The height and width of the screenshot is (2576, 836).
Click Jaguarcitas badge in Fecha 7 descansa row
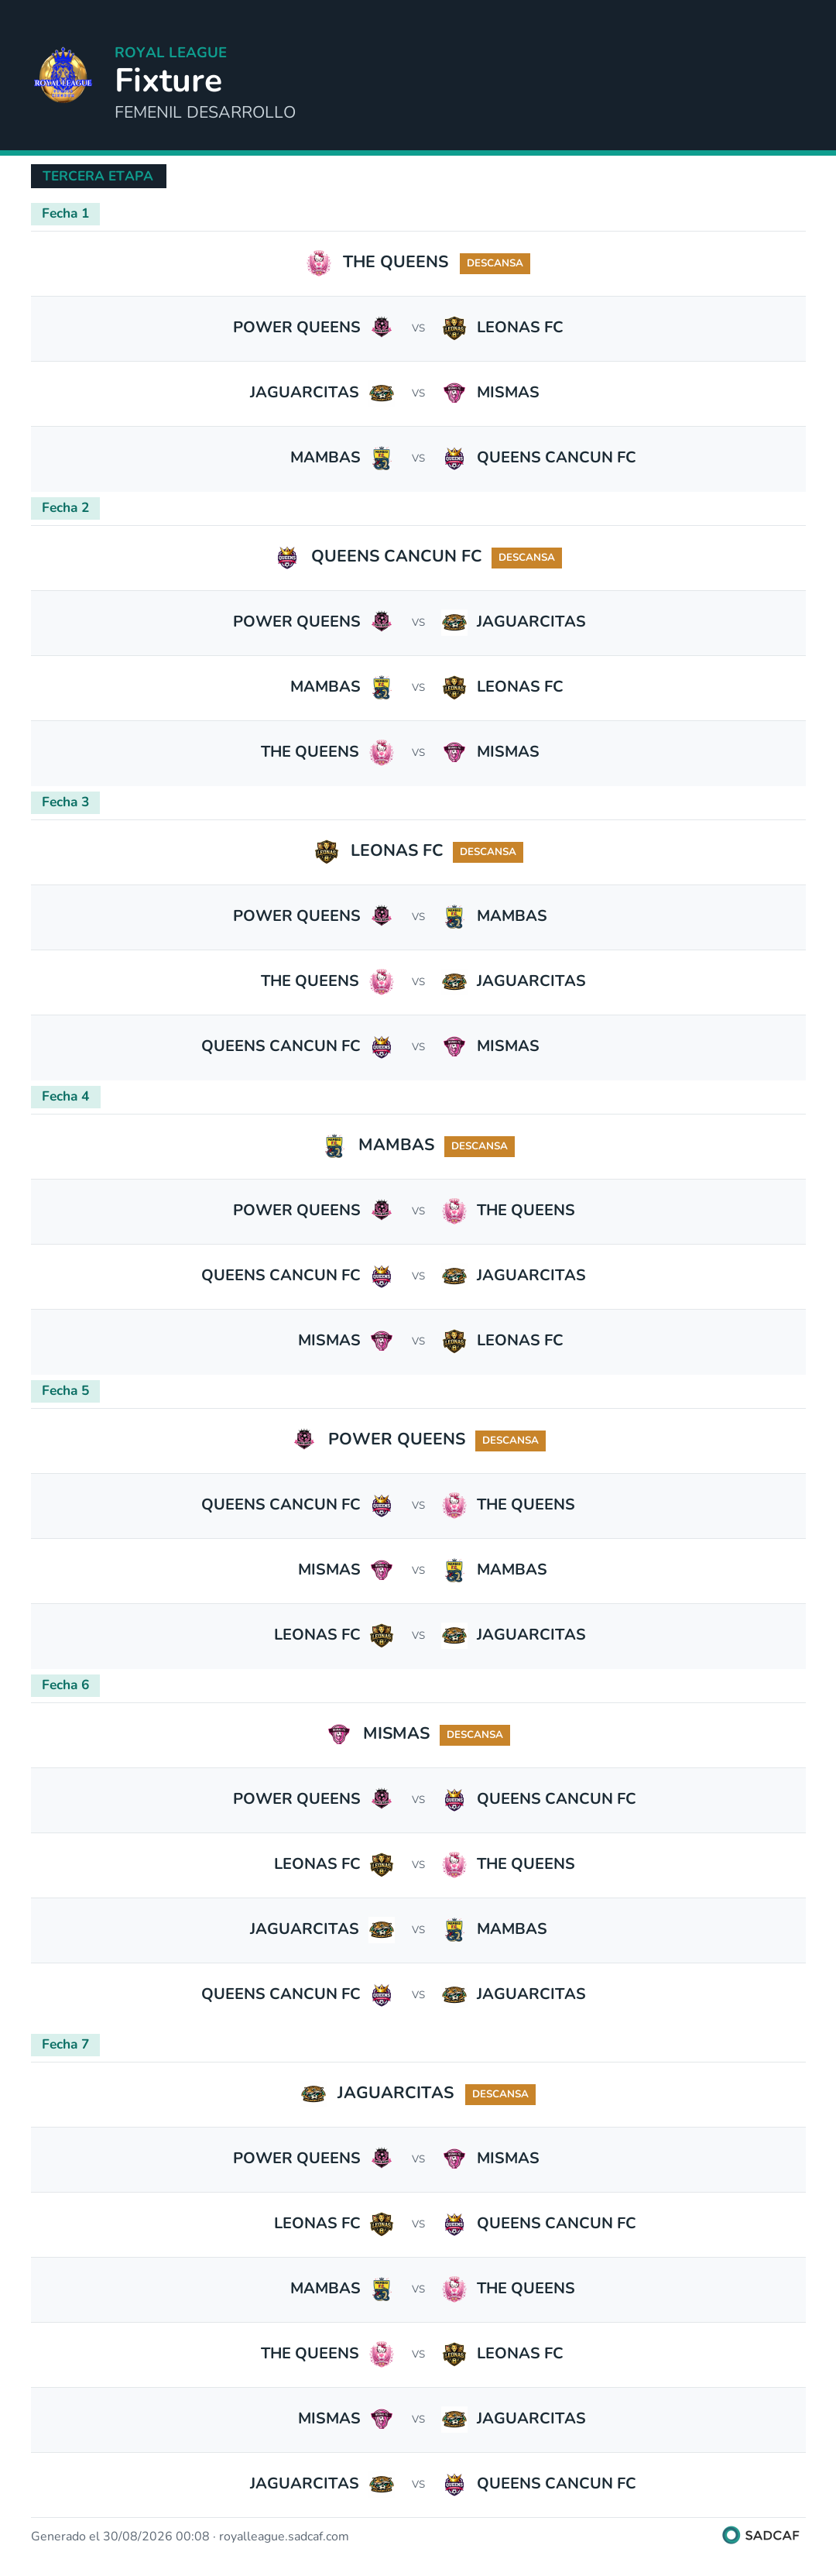[x=313, y=2093]
